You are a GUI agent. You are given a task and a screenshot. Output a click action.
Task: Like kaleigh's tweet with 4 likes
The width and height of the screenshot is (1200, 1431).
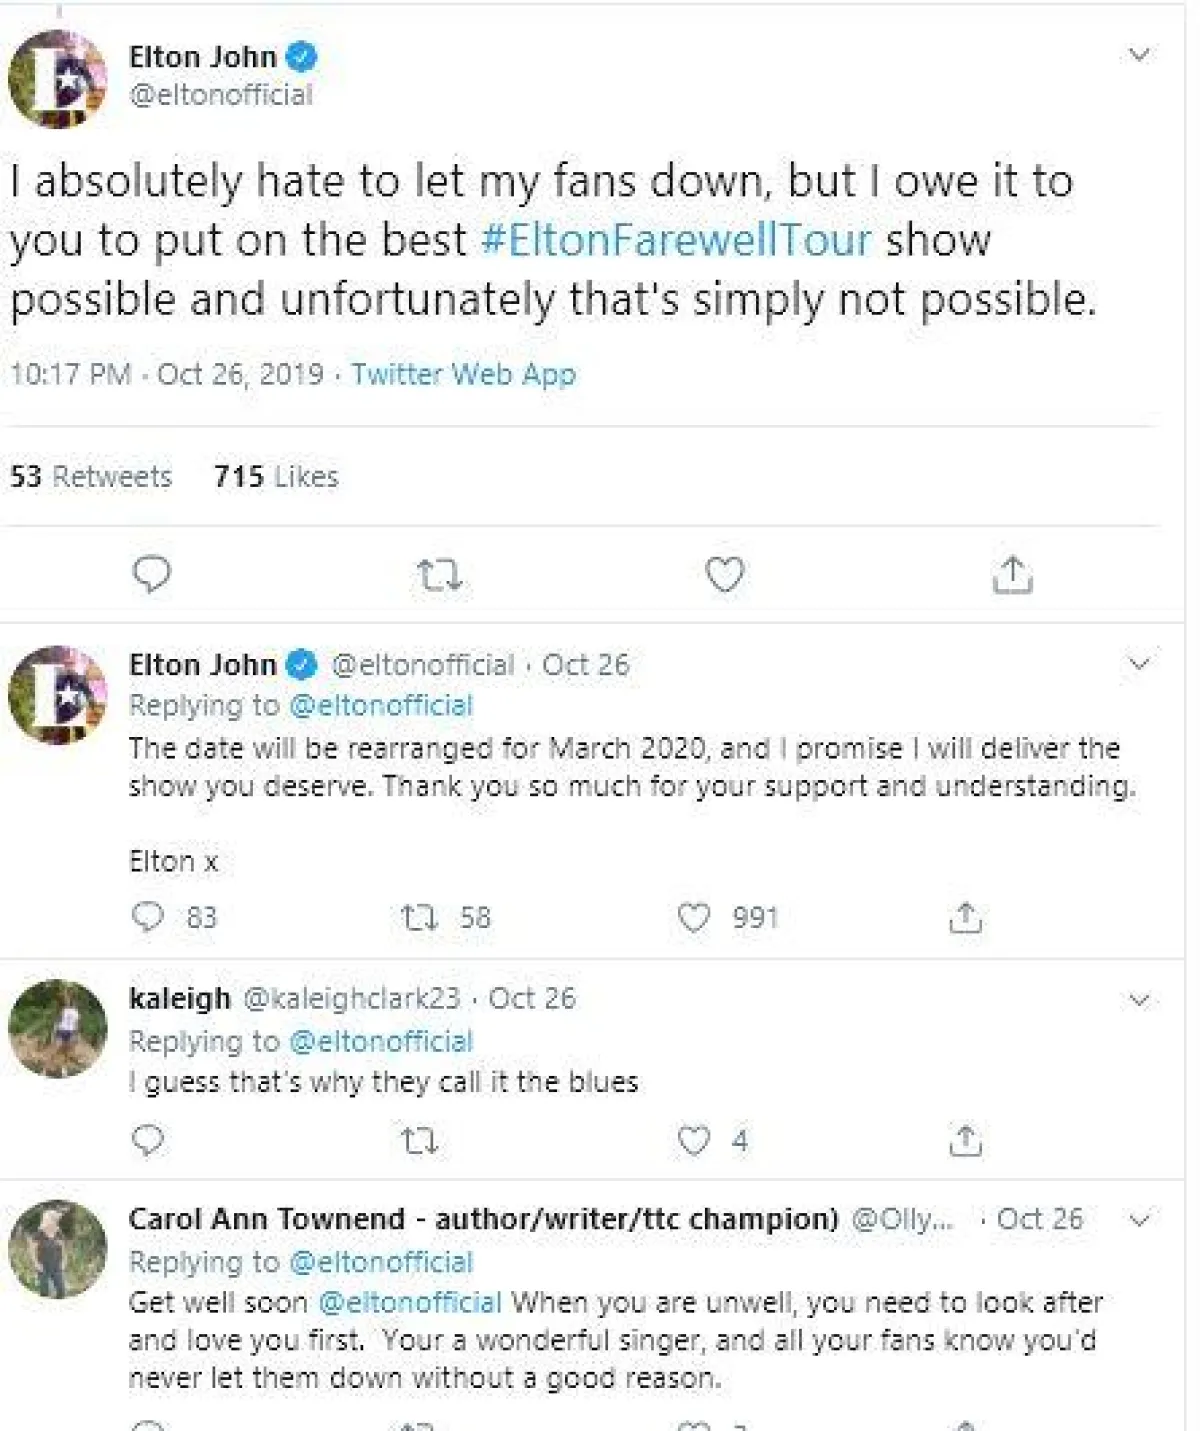click(694, 1140)
